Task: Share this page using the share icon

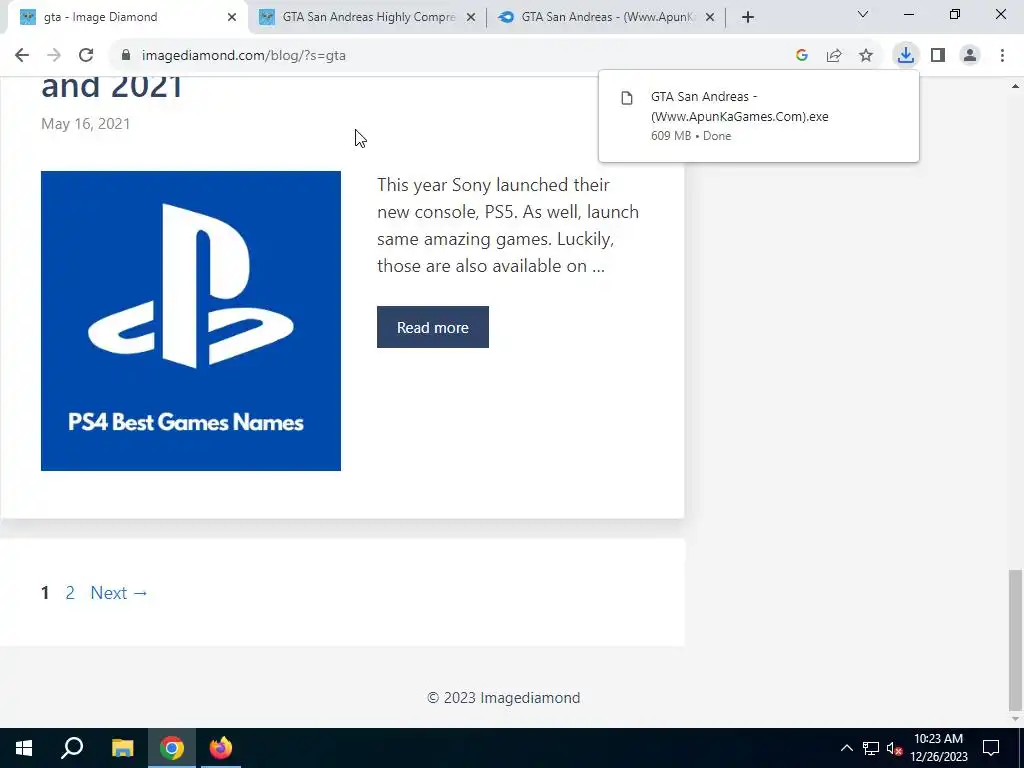Action: pyautogui.click(x=834, y=56)
